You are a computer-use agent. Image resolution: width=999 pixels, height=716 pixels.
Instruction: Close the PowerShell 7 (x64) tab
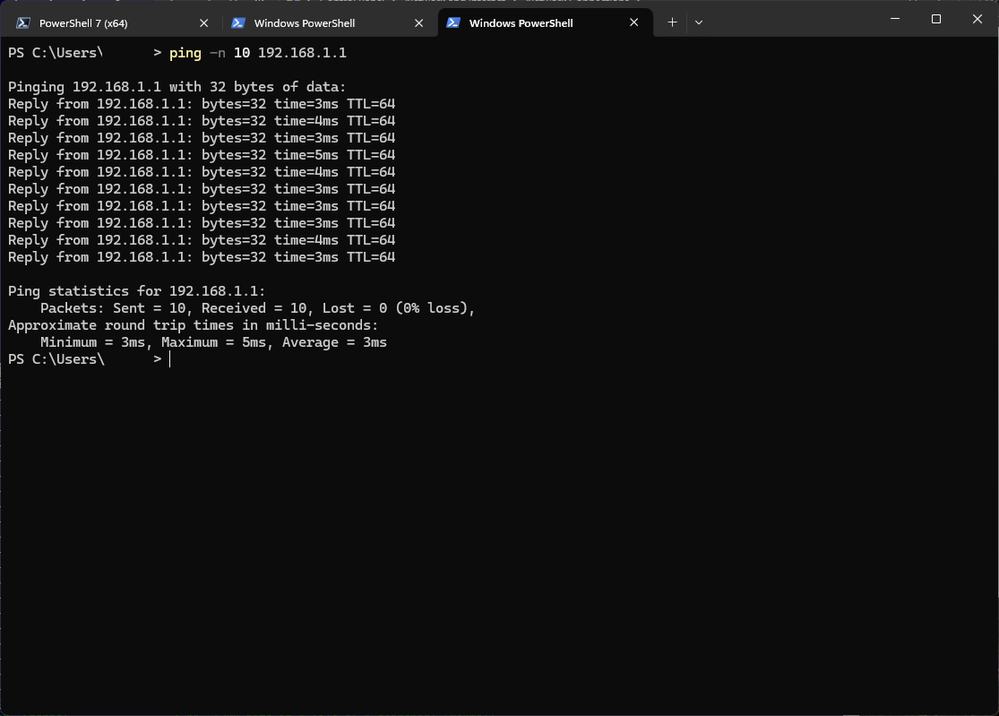[x=204, y=23]
